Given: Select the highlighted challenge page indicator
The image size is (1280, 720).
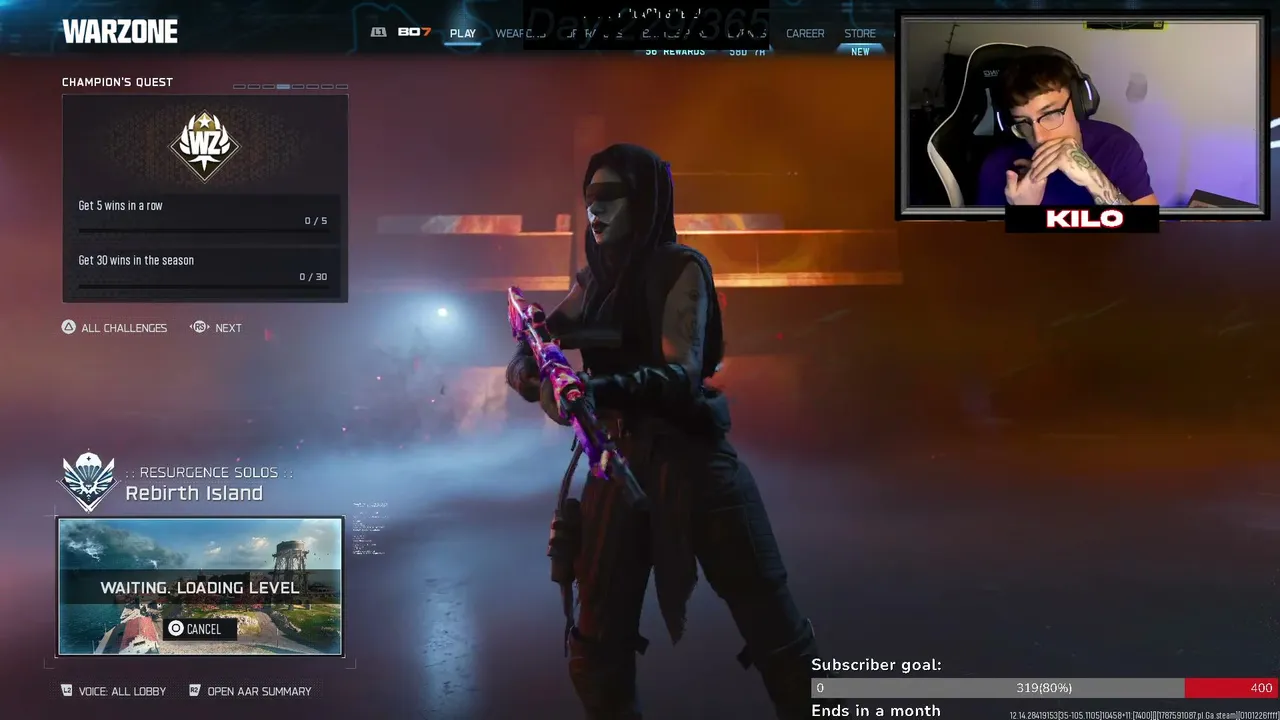Looking at the screenshot, I should coord(283,86).
